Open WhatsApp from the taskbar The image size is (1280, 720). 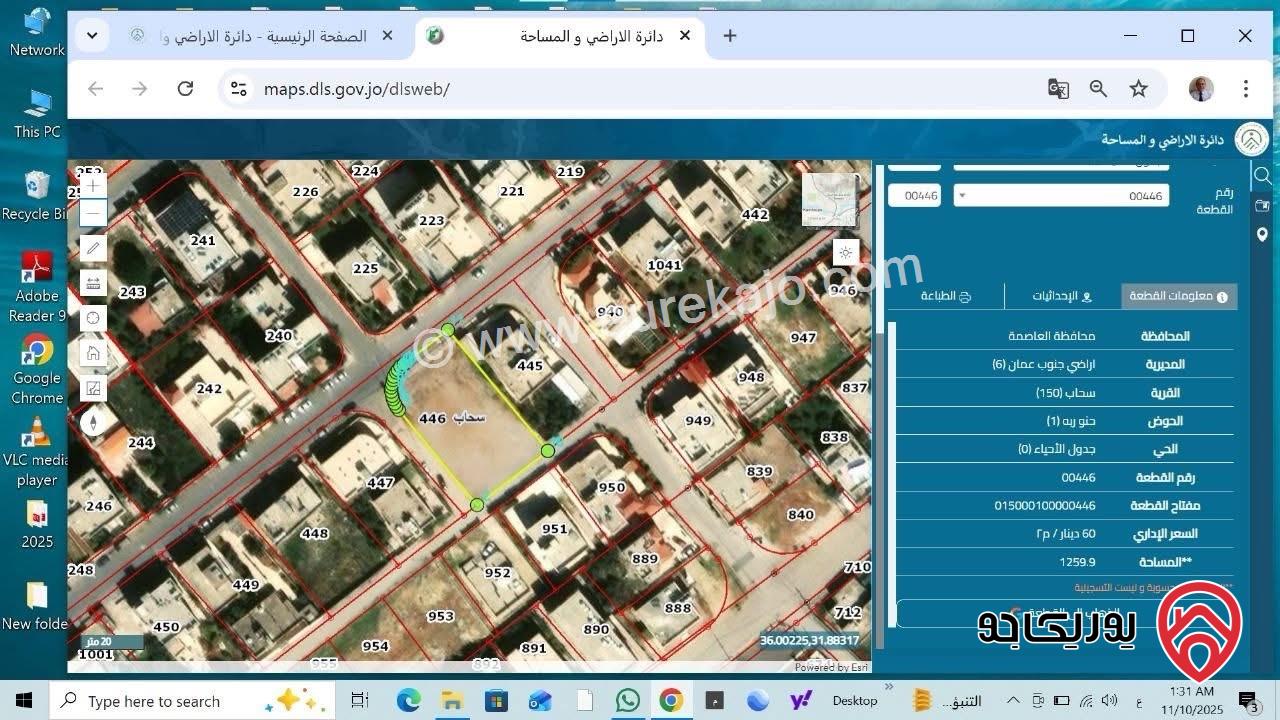click(x=628, y=700)
